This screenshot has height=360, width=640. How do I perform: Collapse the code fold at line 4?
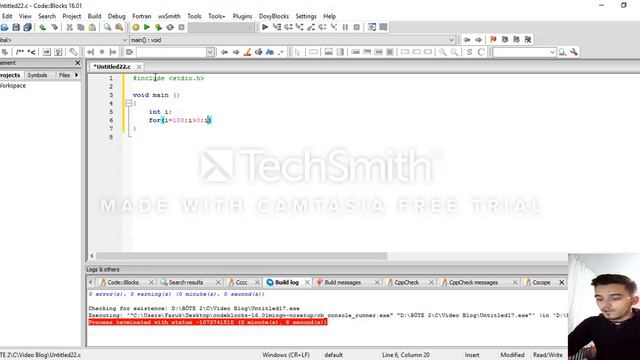(x=129, y=103)
